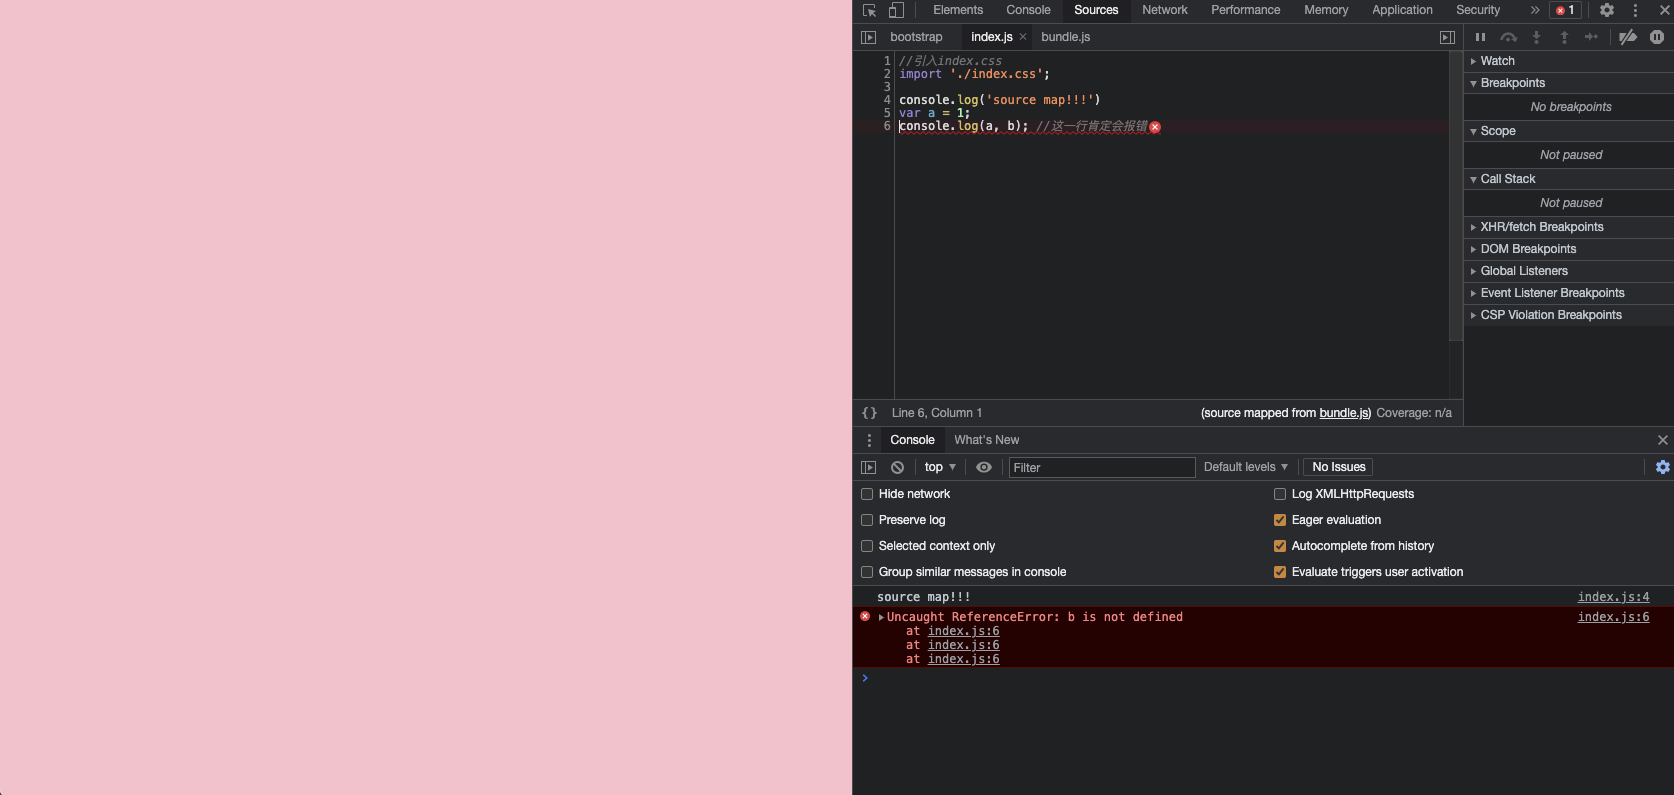The width and height of the screenshot is (1674, 795).
Task: Open index.js:6 link right of error
Action: click(x=1613, y=617)
